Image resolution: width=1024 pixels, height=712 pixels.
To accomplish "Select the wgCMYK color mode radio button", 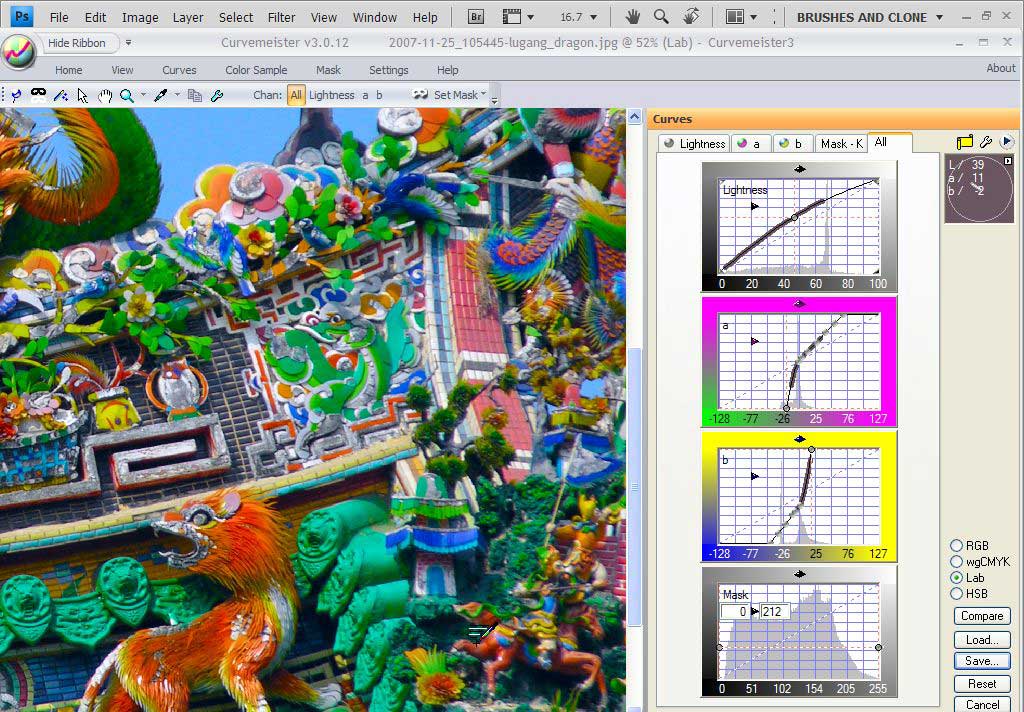I will 957,562.
